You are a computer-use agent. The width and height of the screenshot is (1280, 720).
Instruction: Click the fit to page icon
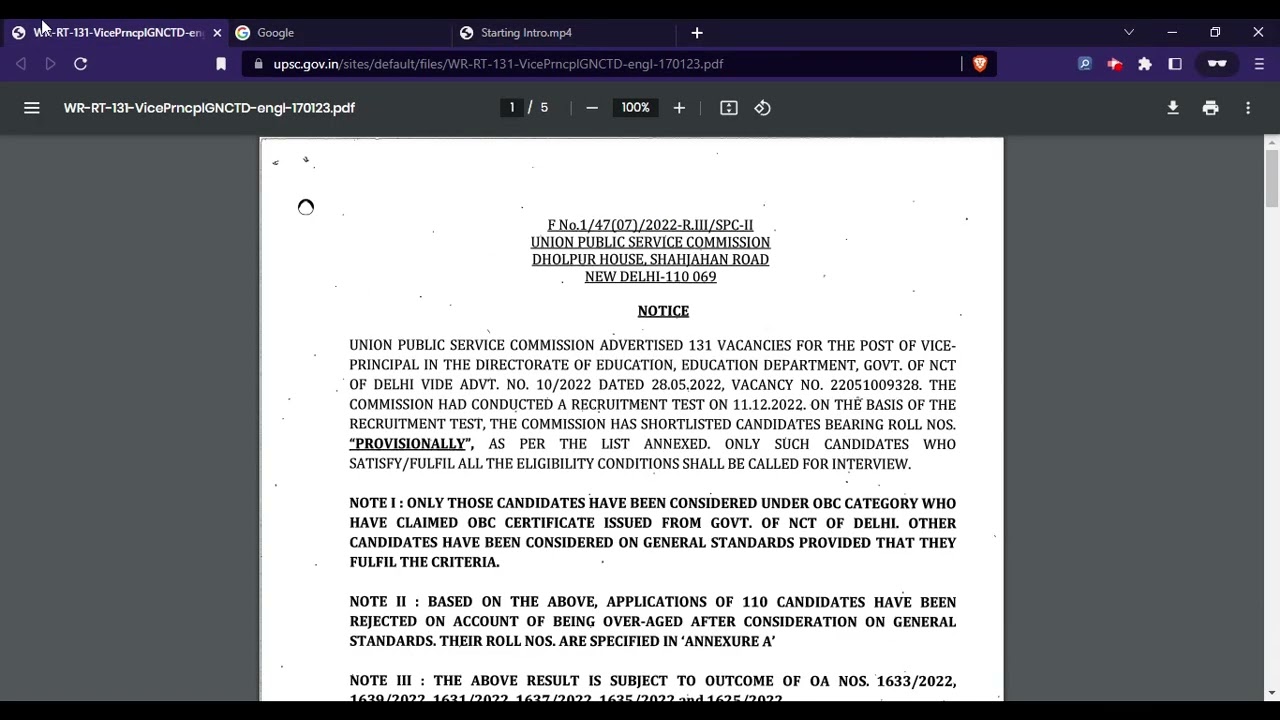pos(729,108)
